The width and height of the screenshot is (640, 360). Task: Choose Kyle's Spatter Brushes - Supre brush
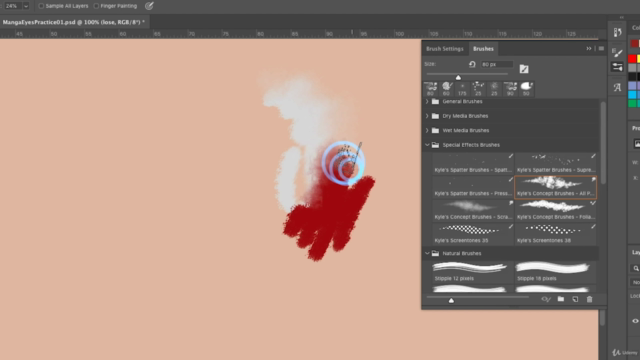[x=556, y=164]
